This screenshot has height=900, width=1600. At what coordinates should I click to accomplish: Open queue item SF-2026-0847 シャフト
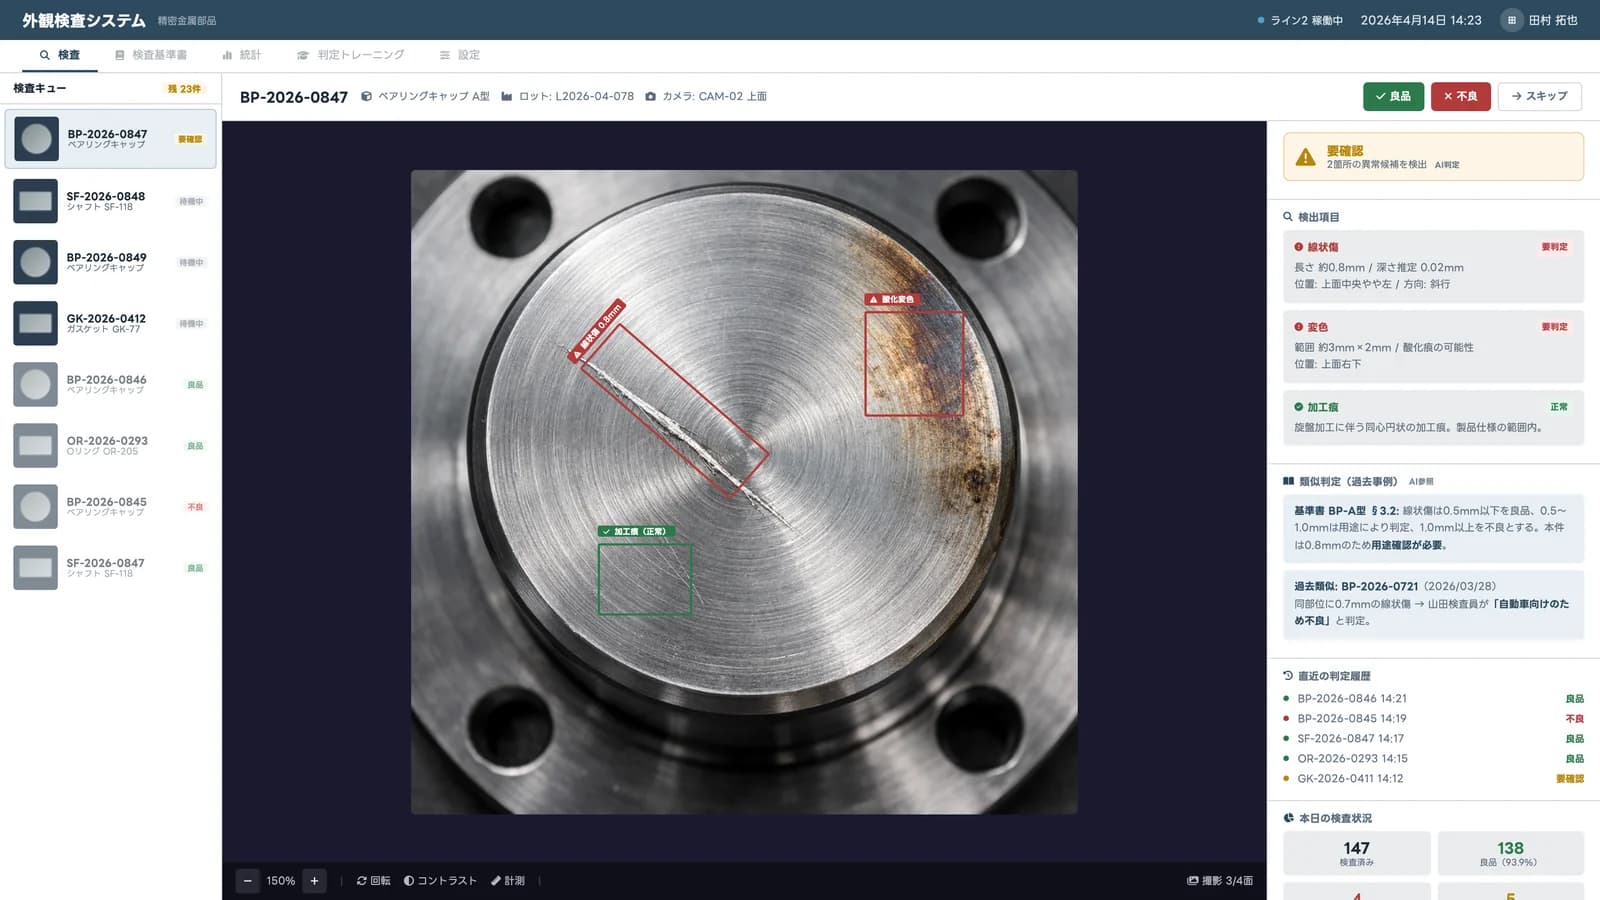(x=110, y=567)
